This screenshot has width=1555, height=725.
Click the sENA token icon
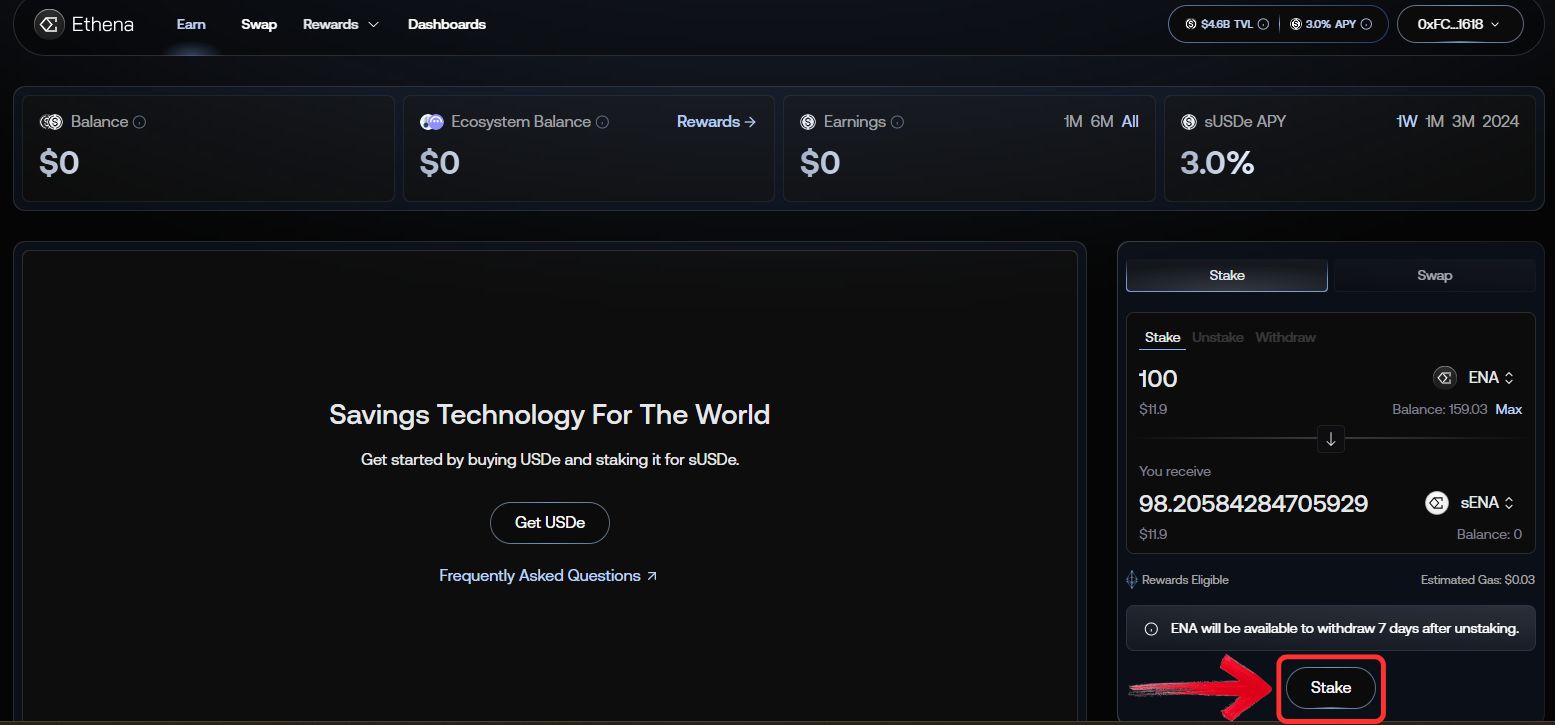(1437, 503)
